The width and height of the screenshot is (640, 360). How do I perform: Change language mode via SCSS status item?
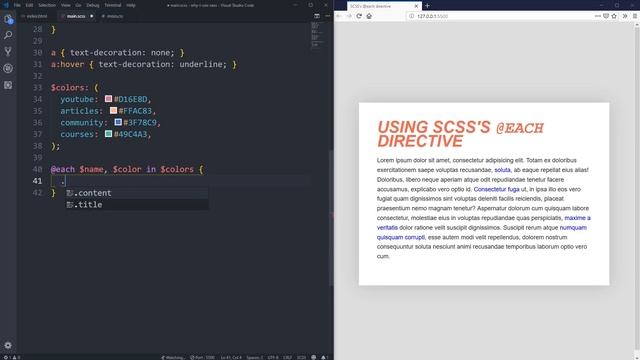click(x=301, y=357)
